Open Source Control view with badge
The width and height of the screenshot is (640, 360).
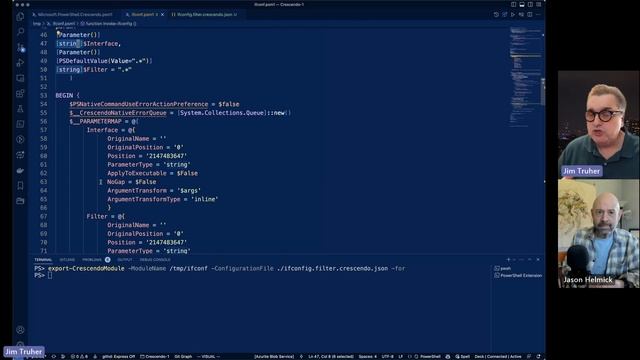(x=20, y=47)
